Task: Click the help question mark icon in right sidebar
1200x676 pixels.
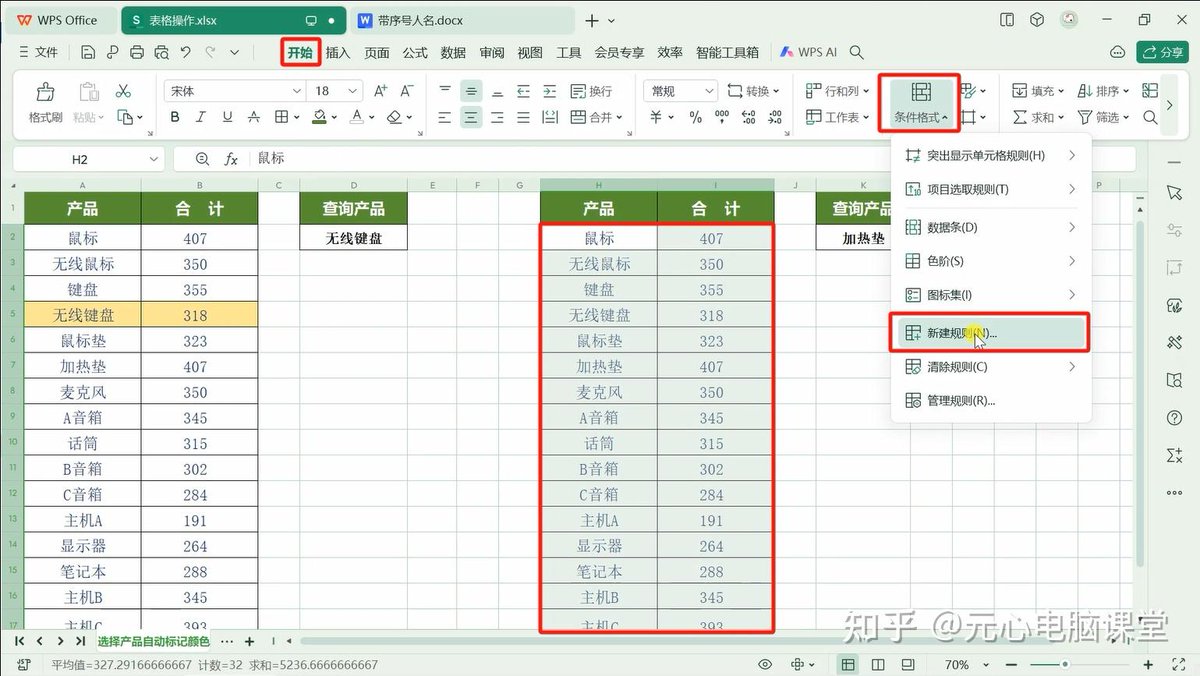Action: [1175, 418]
